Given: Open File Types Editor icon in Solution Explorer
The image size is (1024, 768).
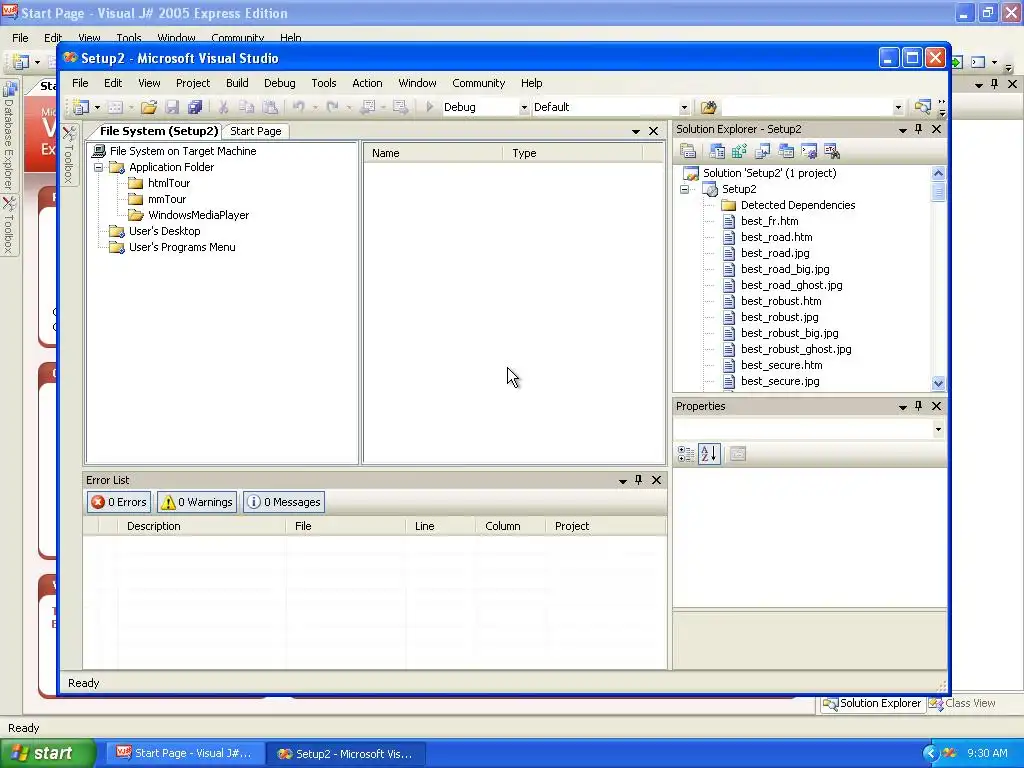Looking at the screenshot, I should click(x=762, y=152).
